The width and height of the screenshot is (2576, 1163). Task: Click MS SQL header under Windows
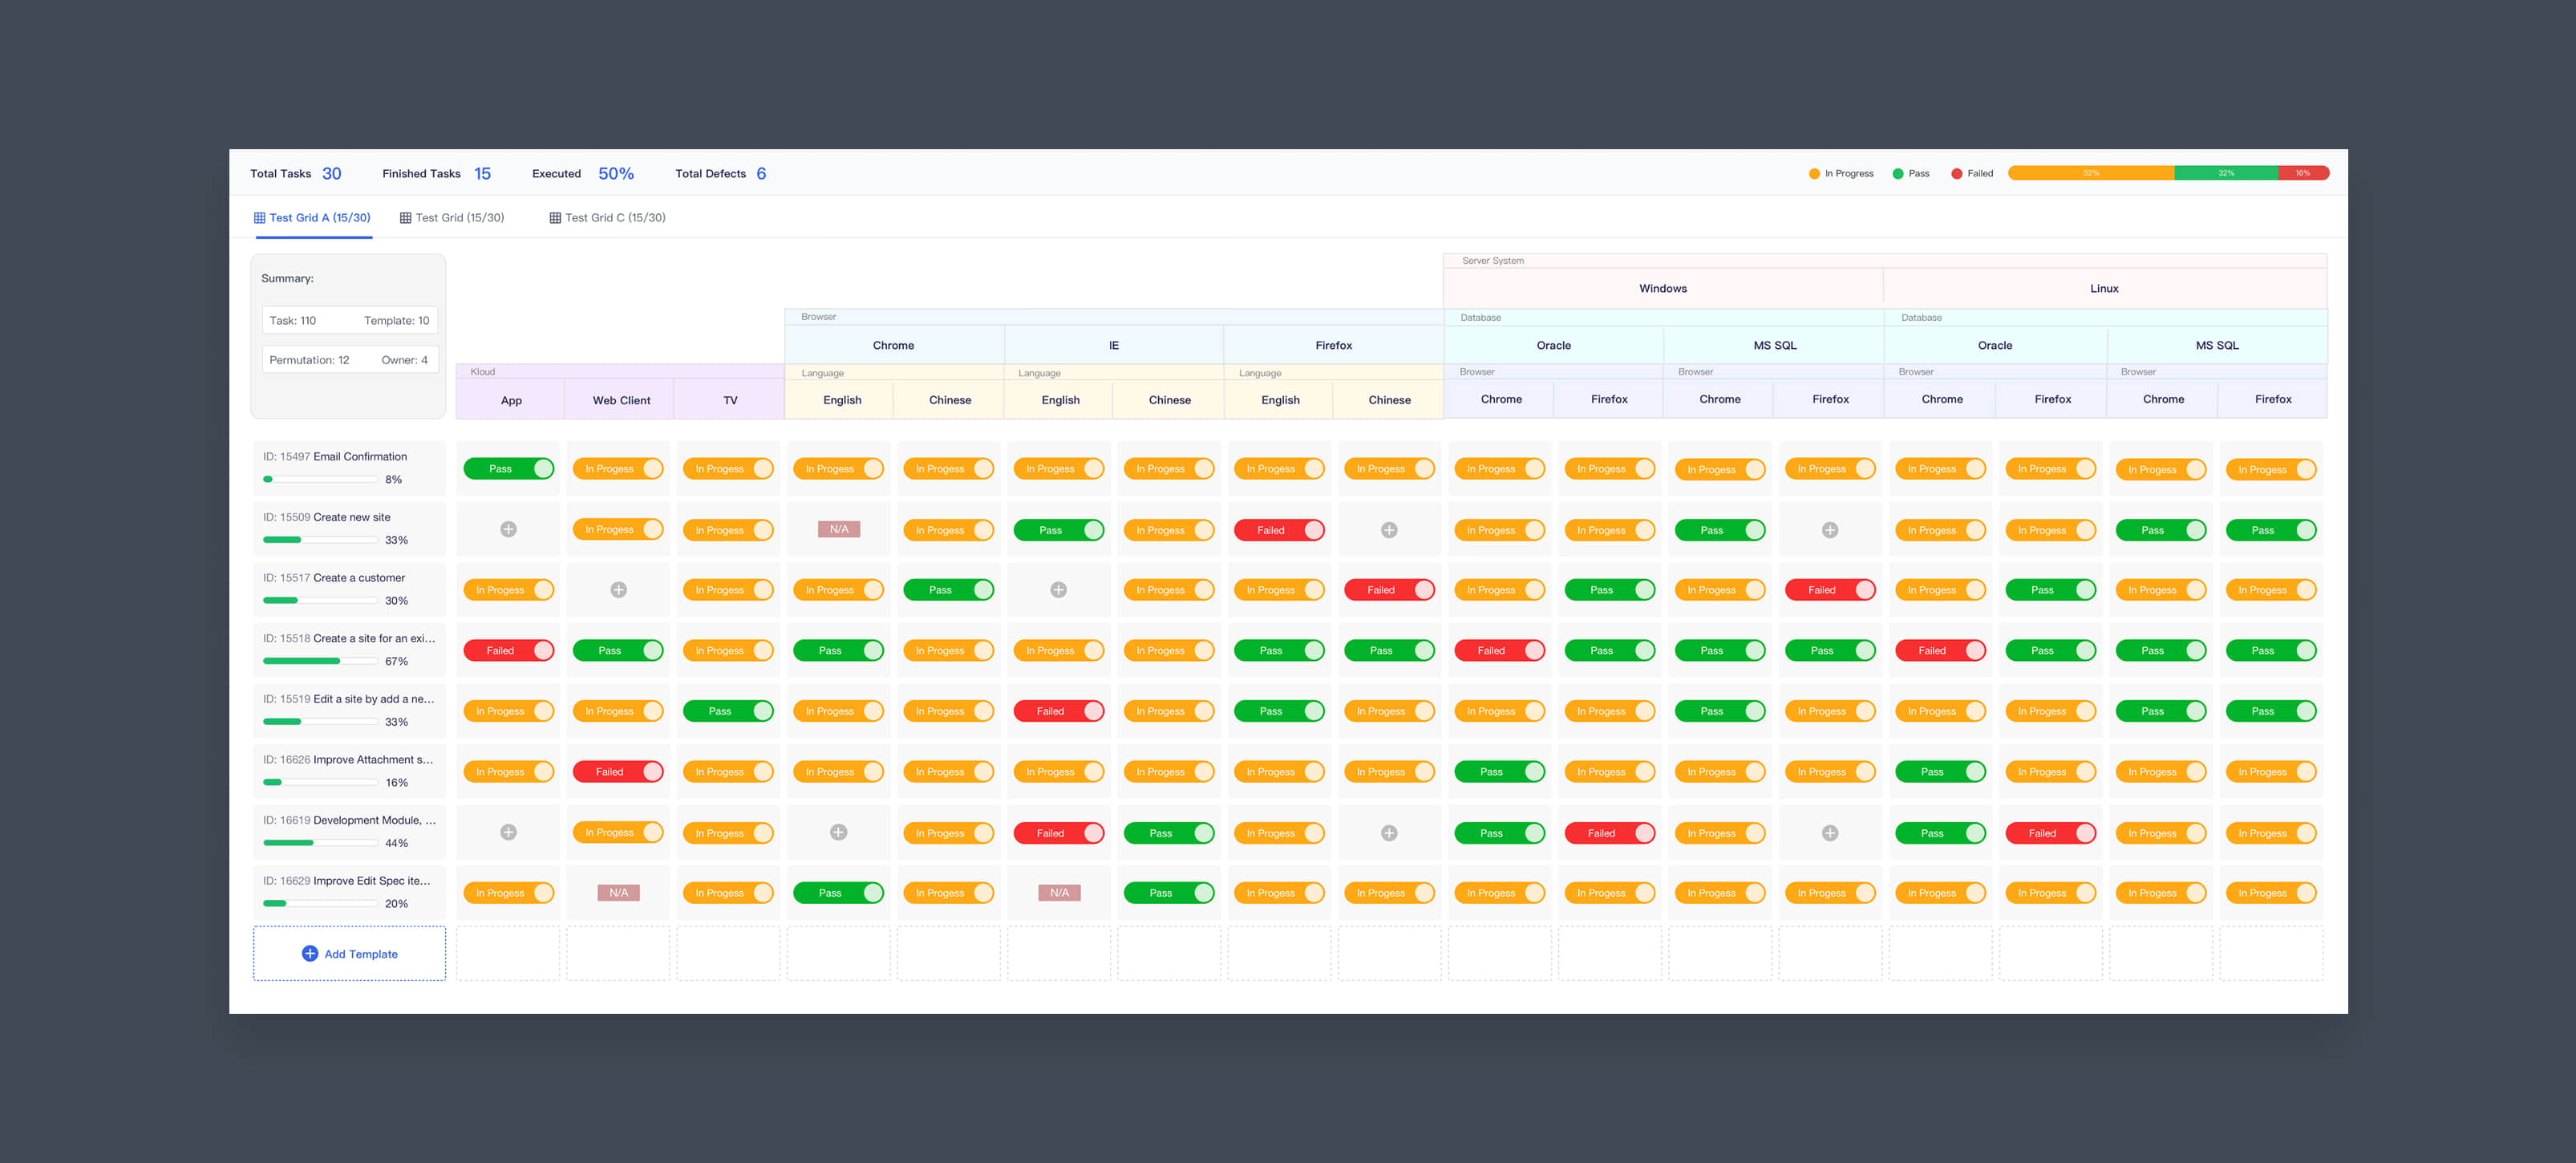(1774, 345)
